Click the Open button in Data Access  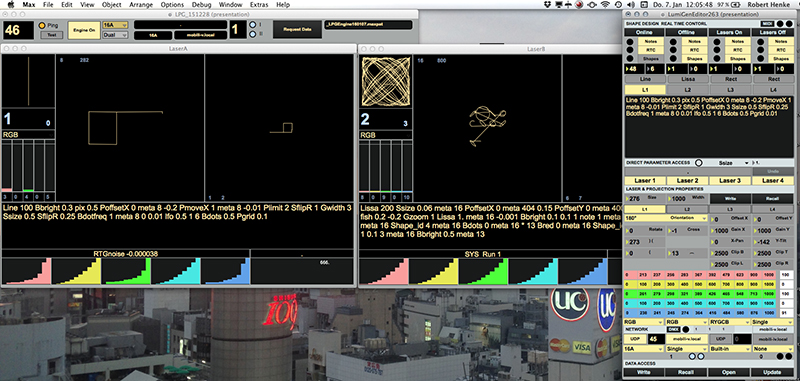pyautogui.click(x=730, y=372)
